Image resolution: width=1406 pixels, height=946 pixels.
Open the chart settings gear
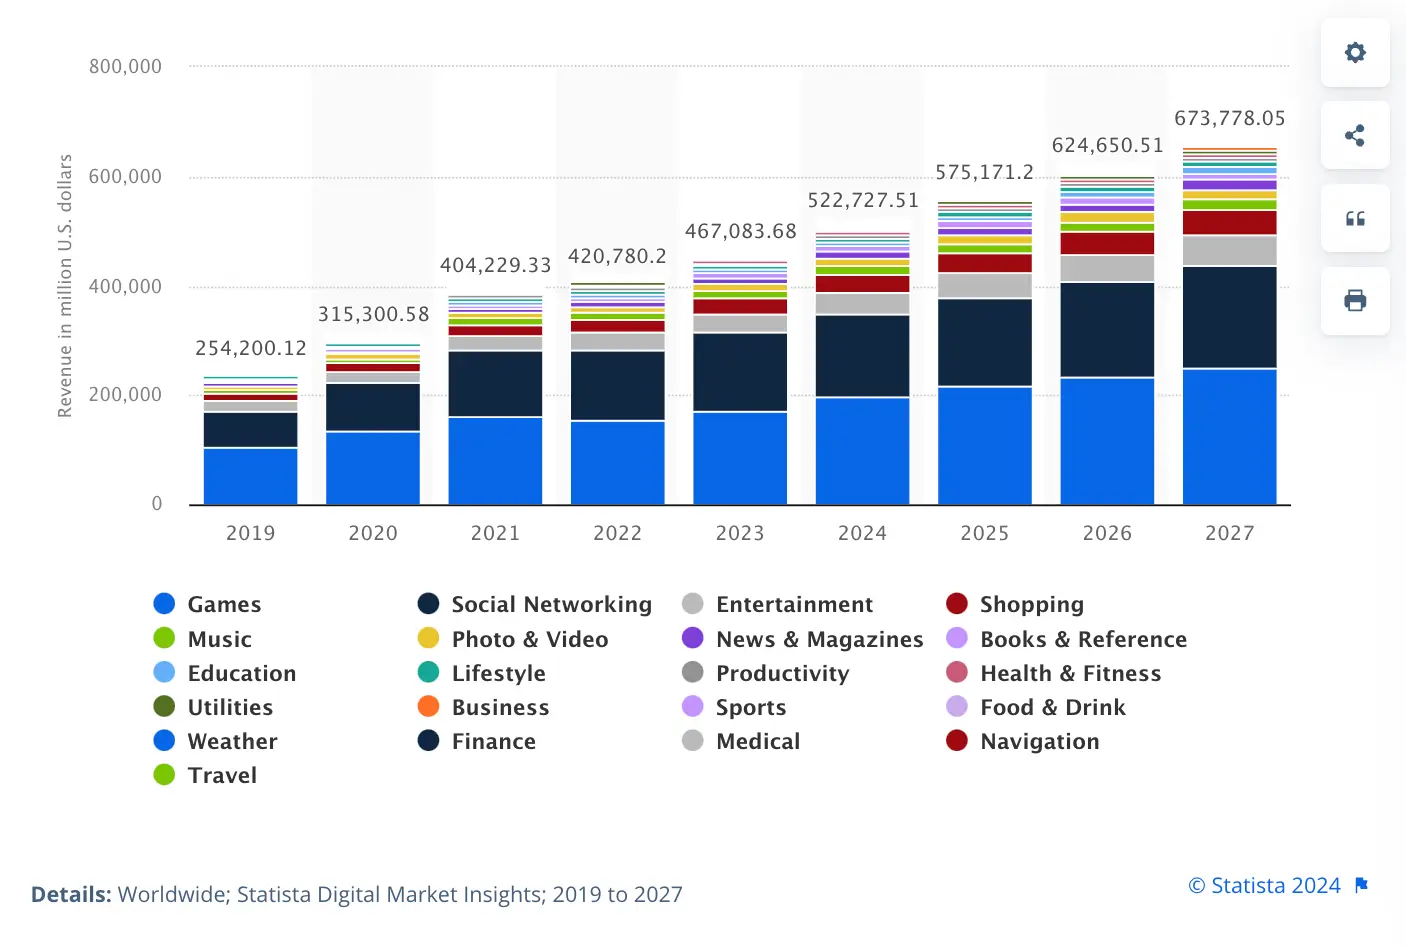coord(1355,52)
